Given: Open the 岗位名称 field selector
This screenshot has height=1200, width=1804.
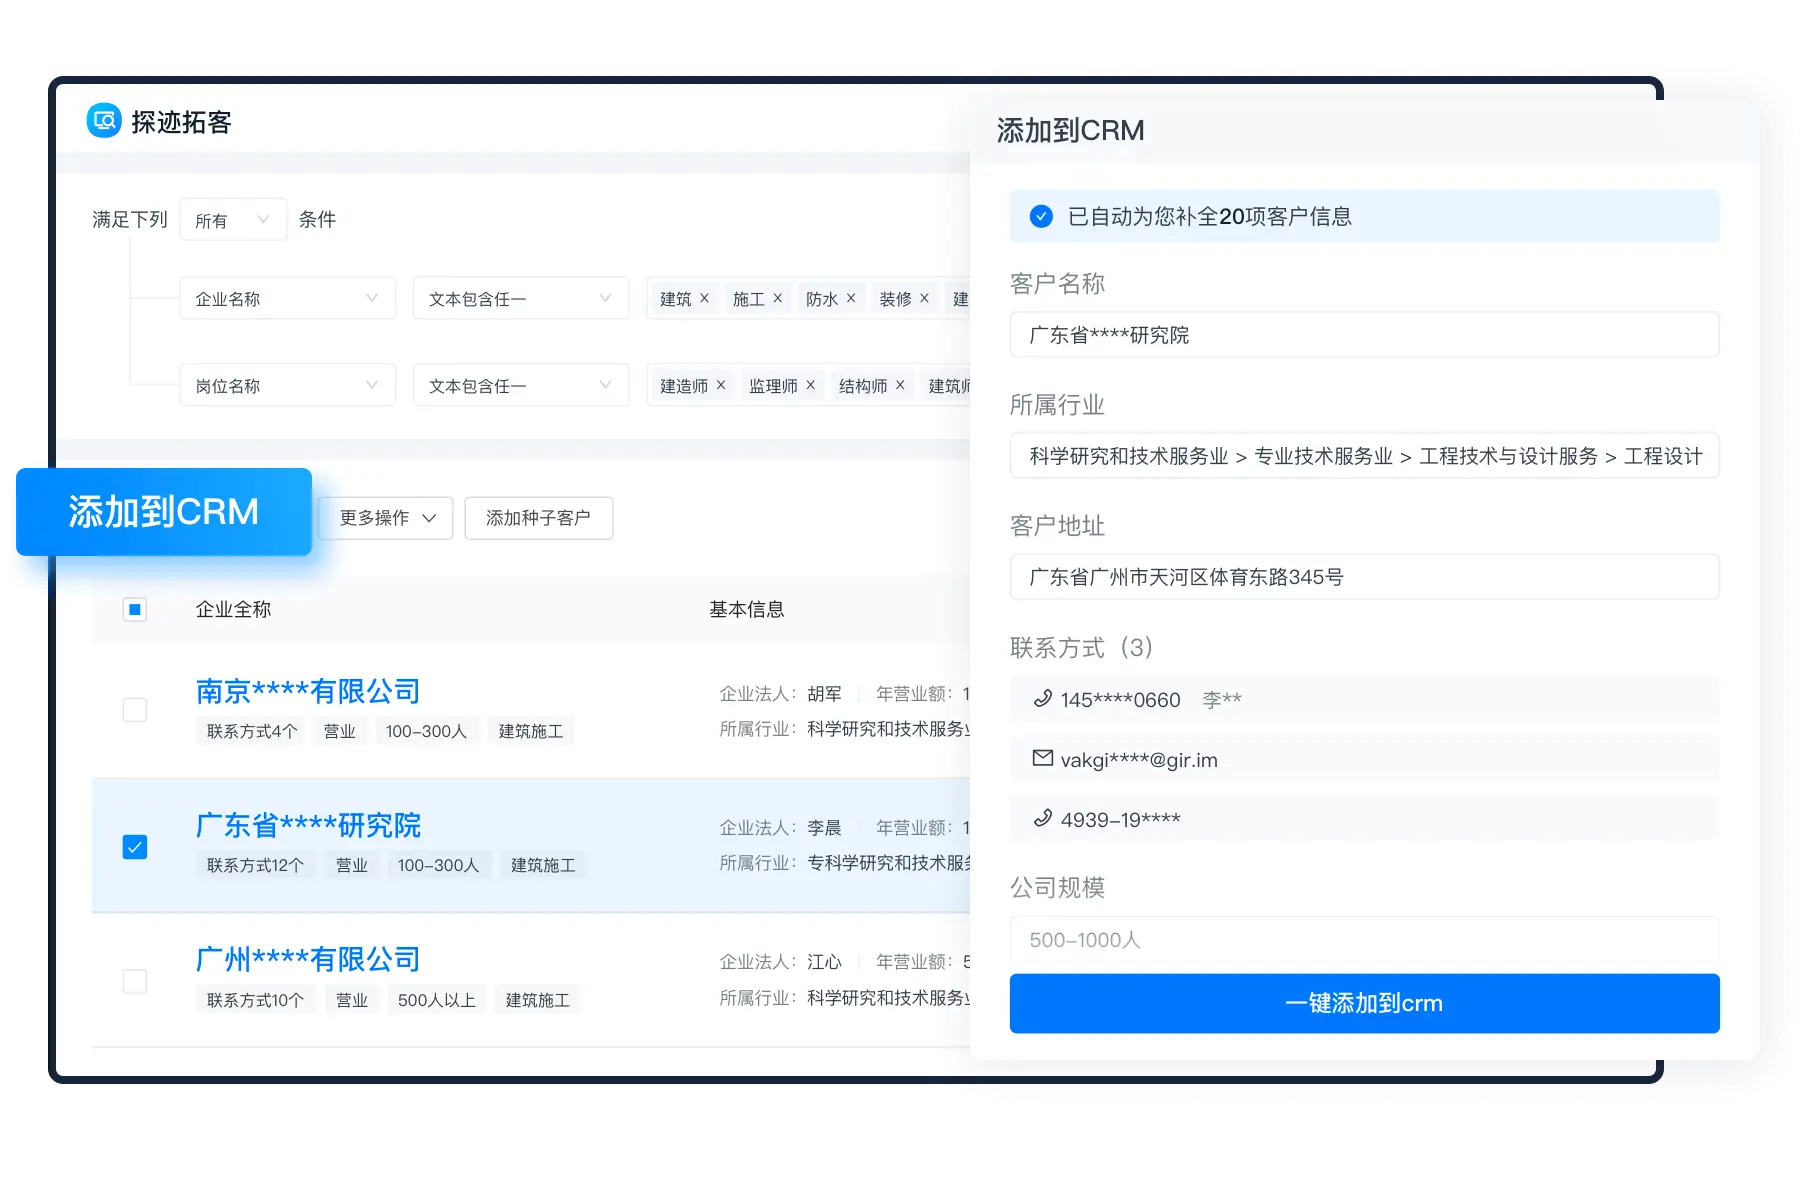Looking at the screenshot, I should coord(287,386).
